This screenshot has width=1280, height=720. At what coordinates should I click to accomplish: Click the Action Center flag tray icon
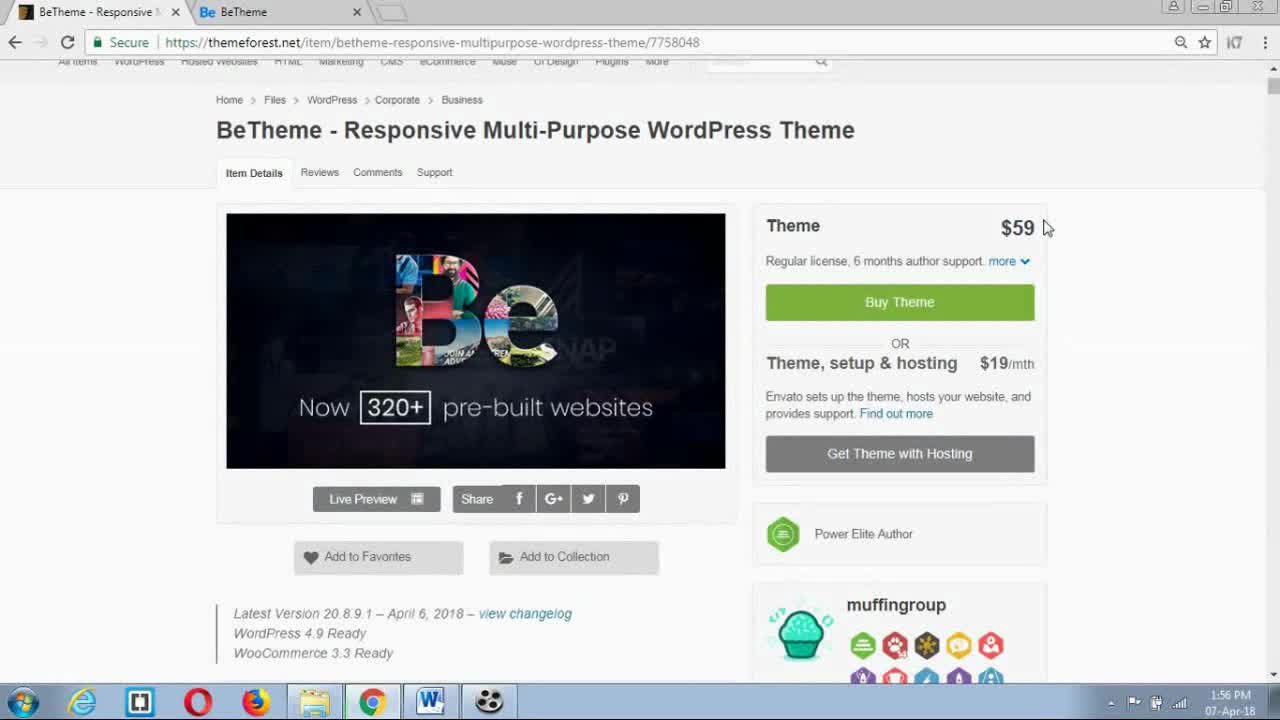tap(1134, 703)
